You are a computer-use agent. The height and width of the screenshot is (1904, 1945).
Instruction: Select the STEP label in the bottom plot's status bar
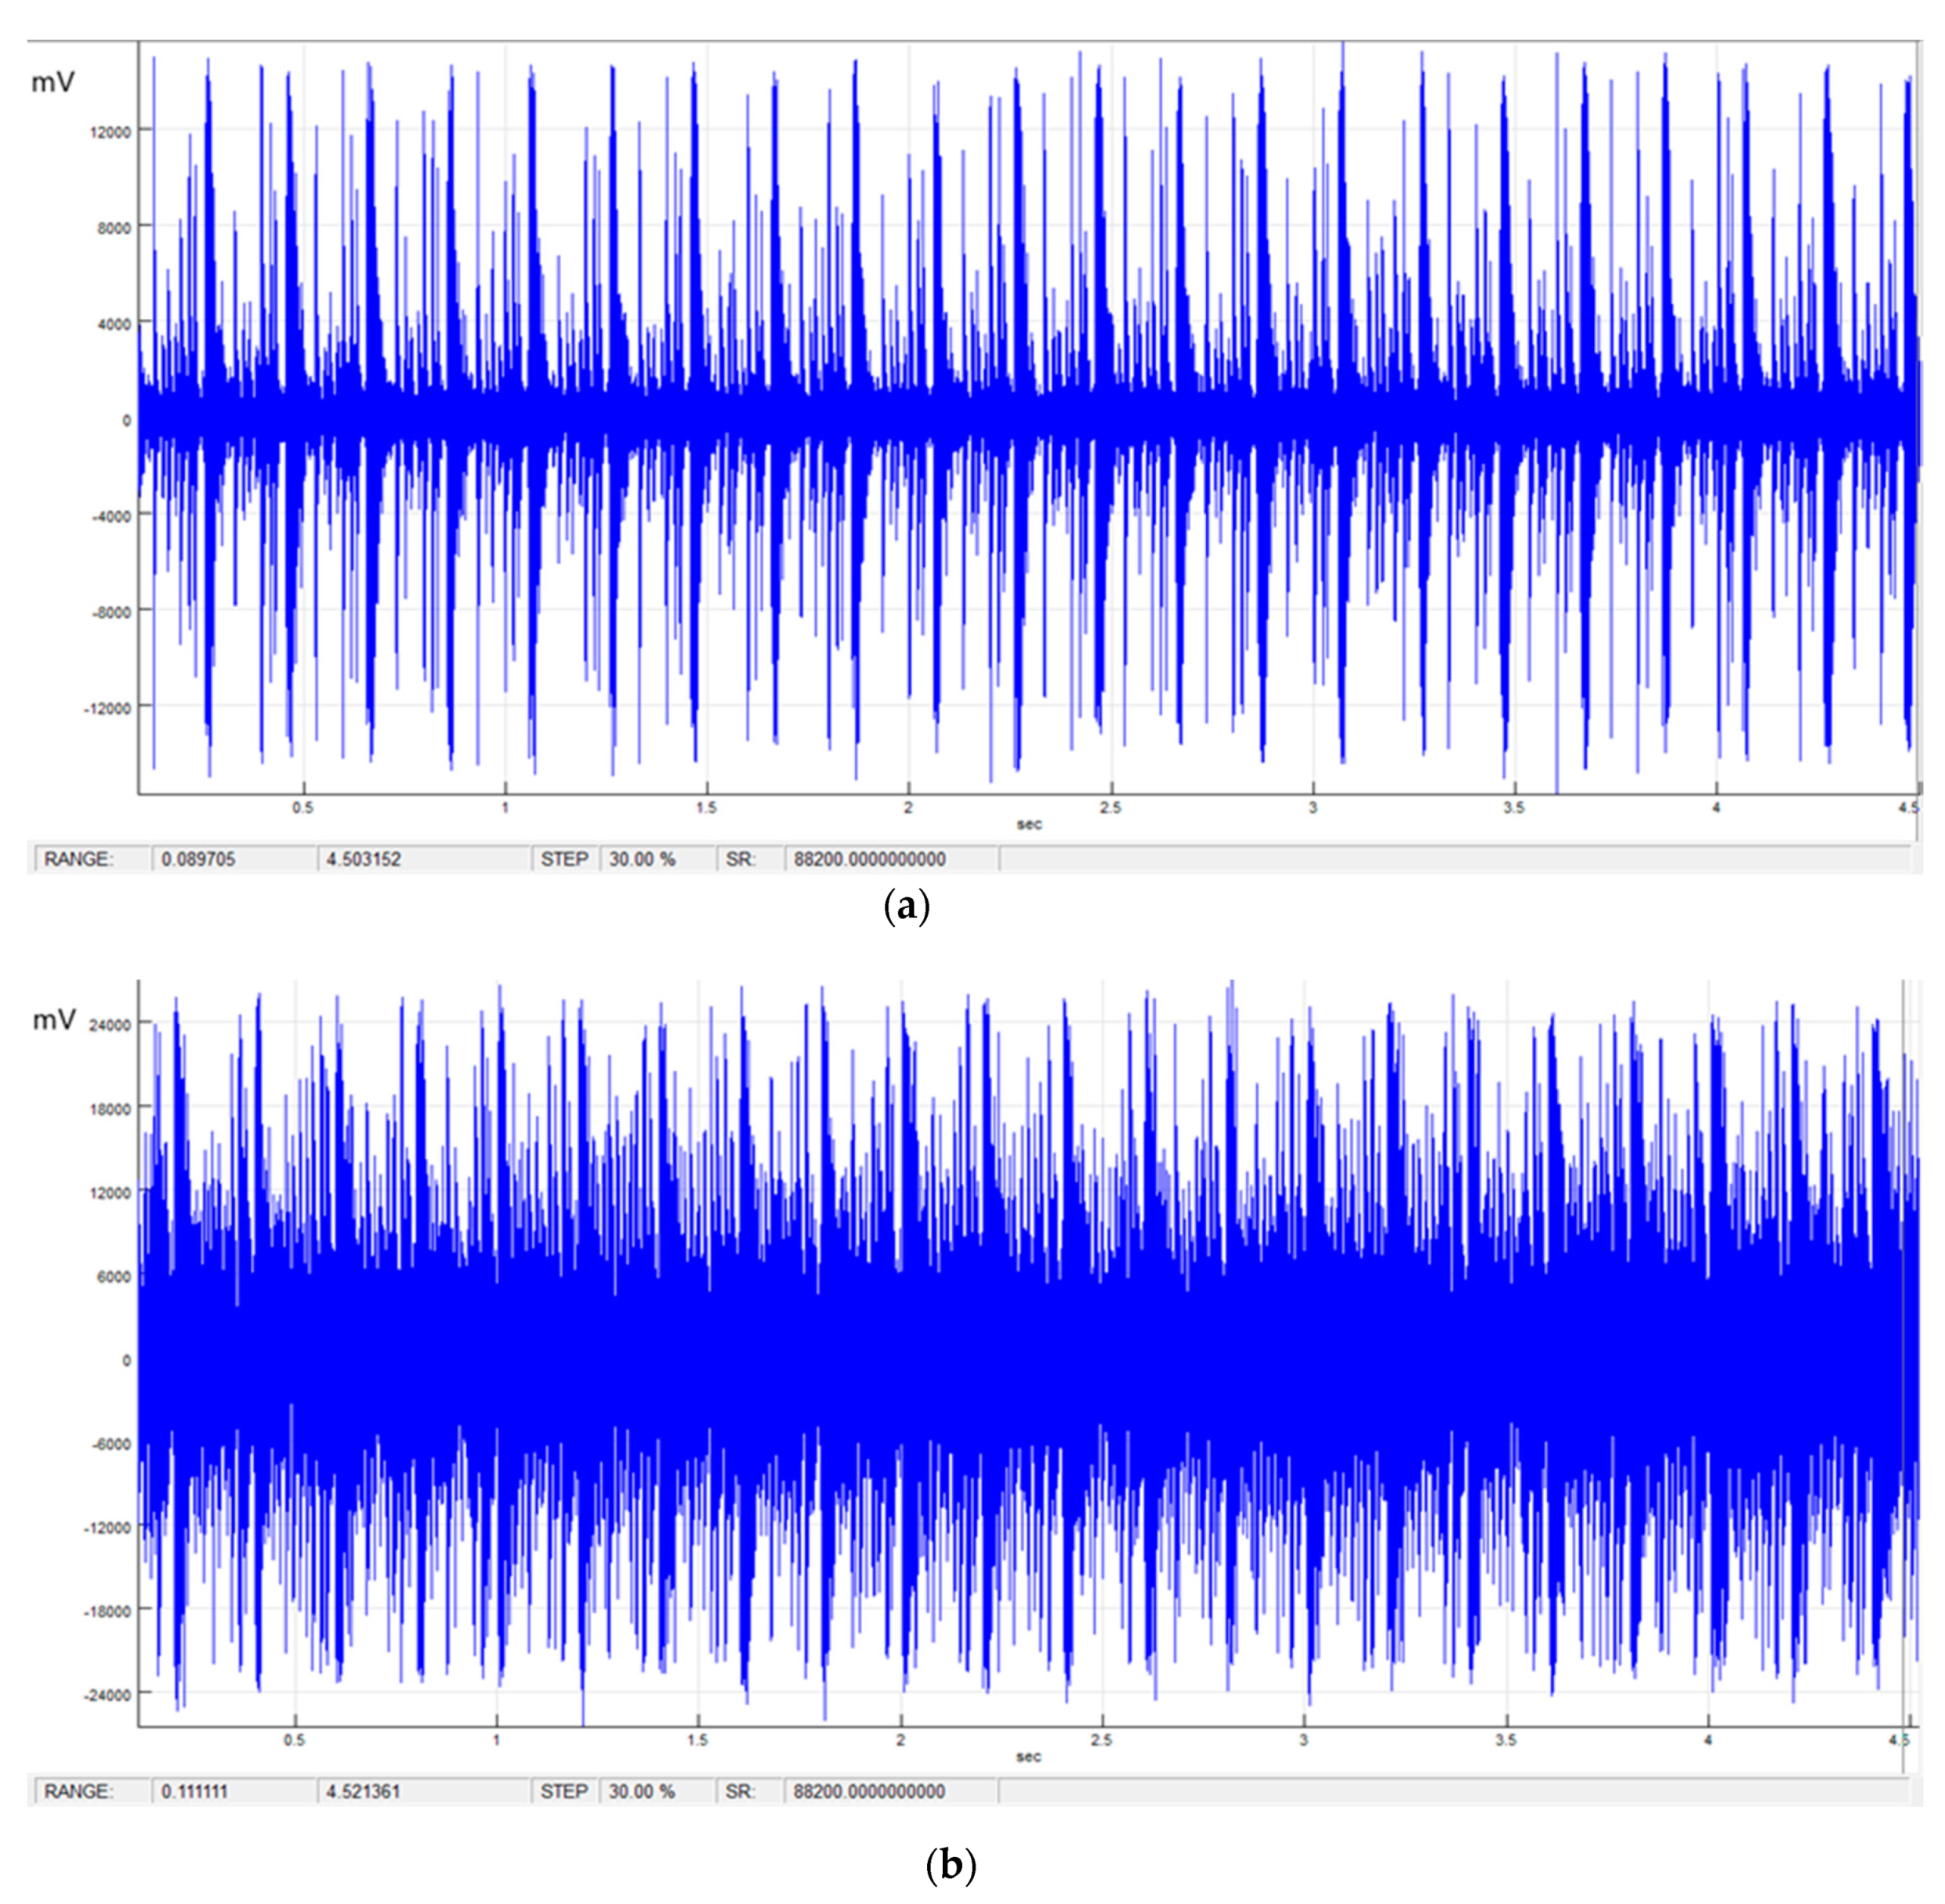[564, 1791]
